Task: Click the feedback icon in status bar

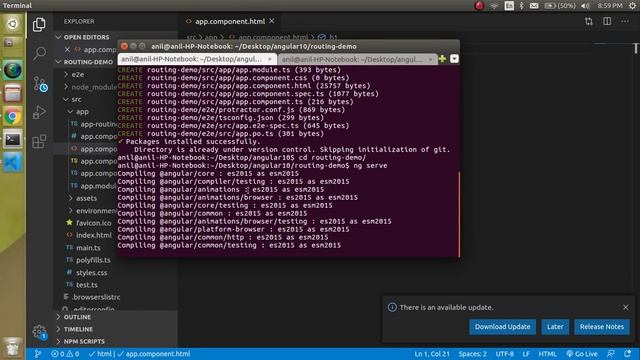Action: (x=611, y=354)
